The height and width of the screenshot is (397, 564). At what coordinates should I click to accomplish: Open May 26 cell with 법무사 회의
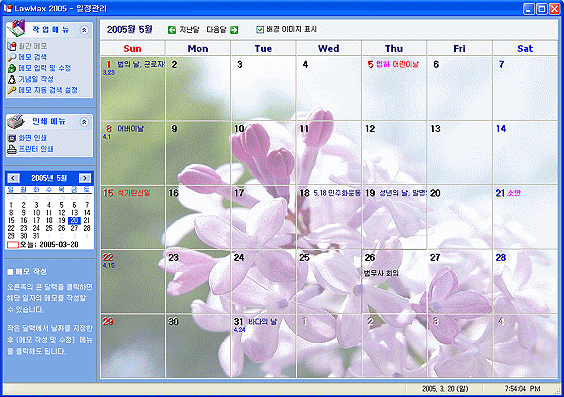(x=394, y=281)
